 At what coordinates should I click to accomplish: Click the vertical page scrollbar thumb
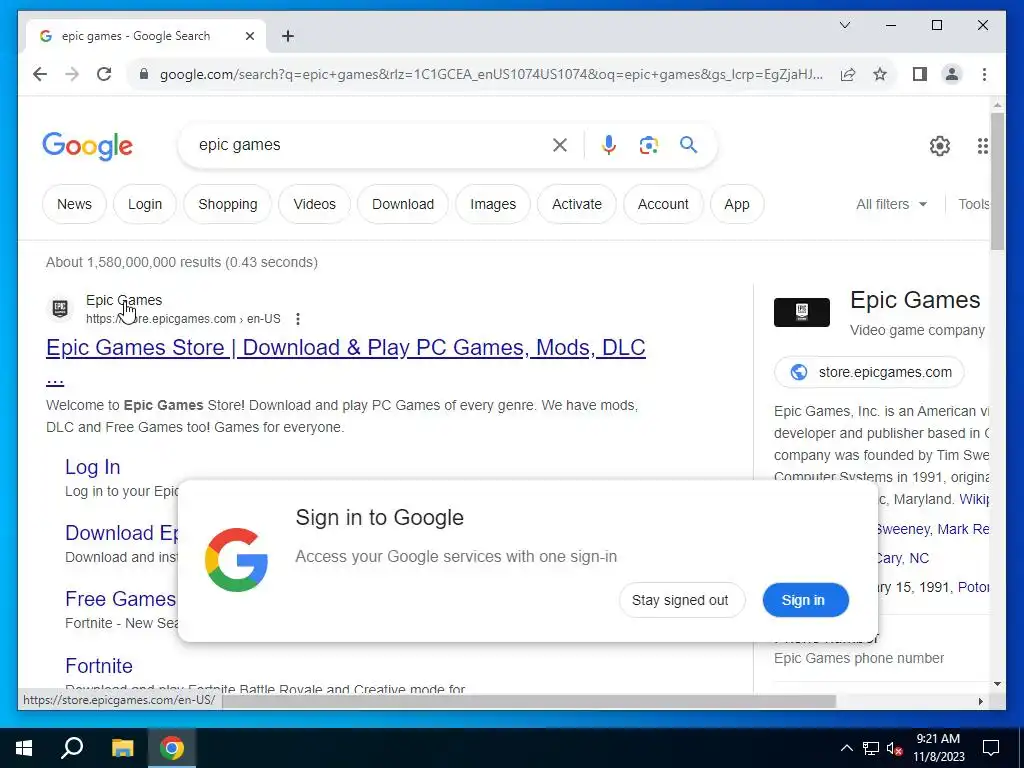997,182
